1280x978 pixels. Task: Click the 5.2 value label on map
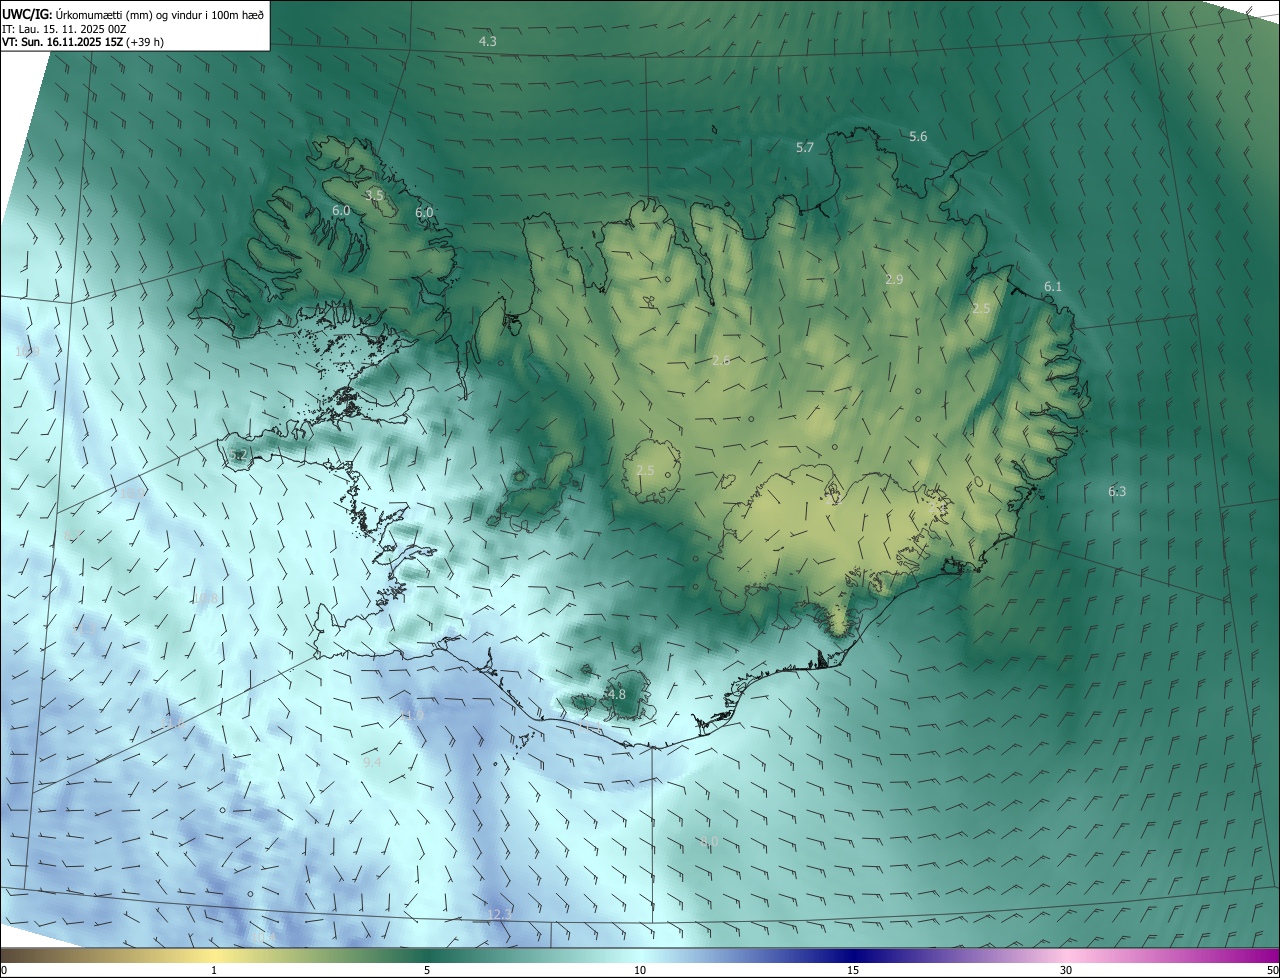click(237, 455)
